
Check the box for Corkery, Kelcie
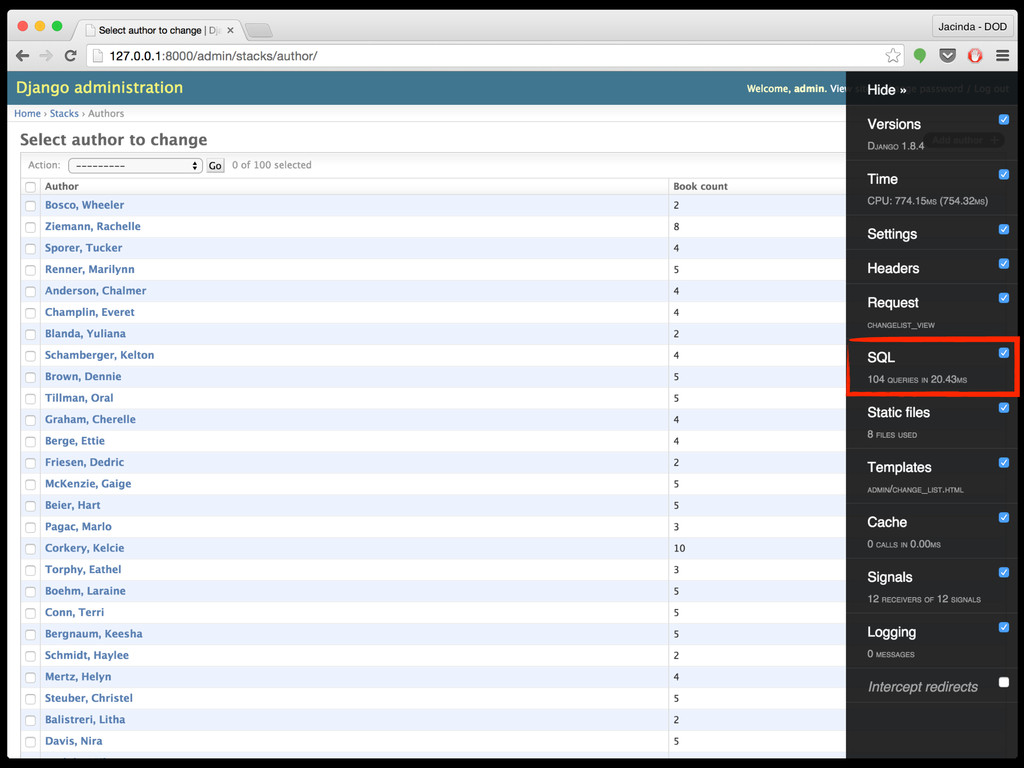point(31,549)
